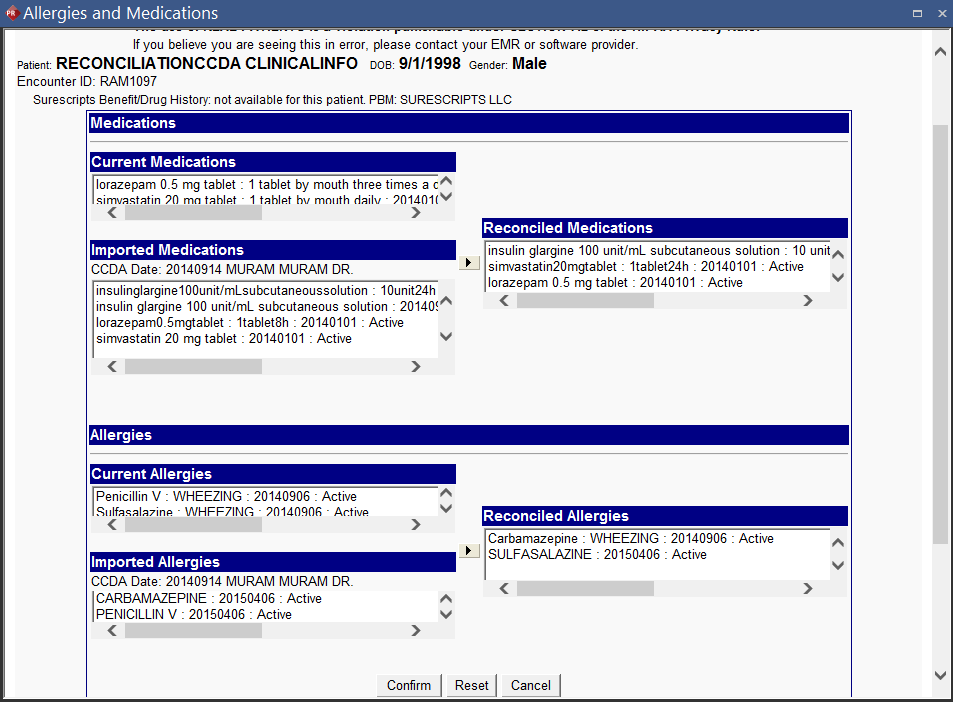Click the Imported Medications horizontal scrollbar thumb
Image resolution: width=953 pixels, height=702 pixels.
(193, 367)
